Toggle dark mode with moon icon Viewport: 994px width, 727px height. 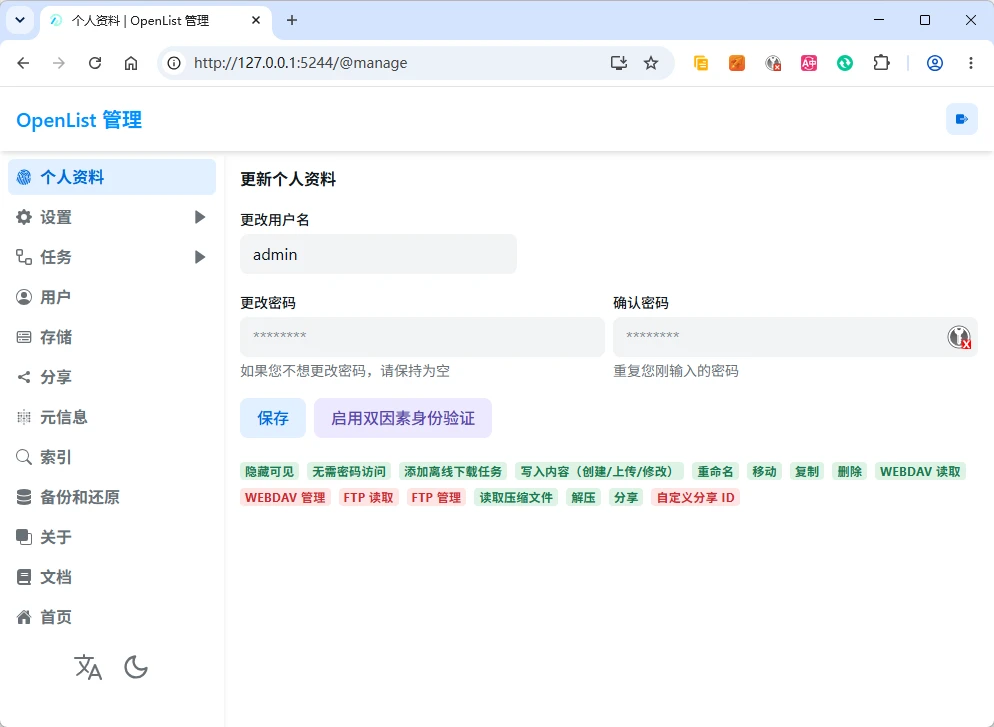136,667
